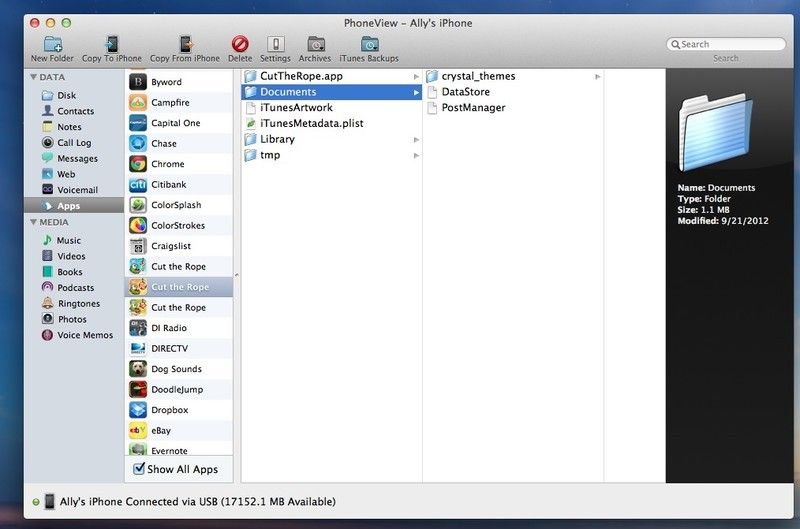Image resolution: width=800 pixels, height=529 pixels.
Task: Open Settings from the toolbar
Action: (x=275, y=44)
